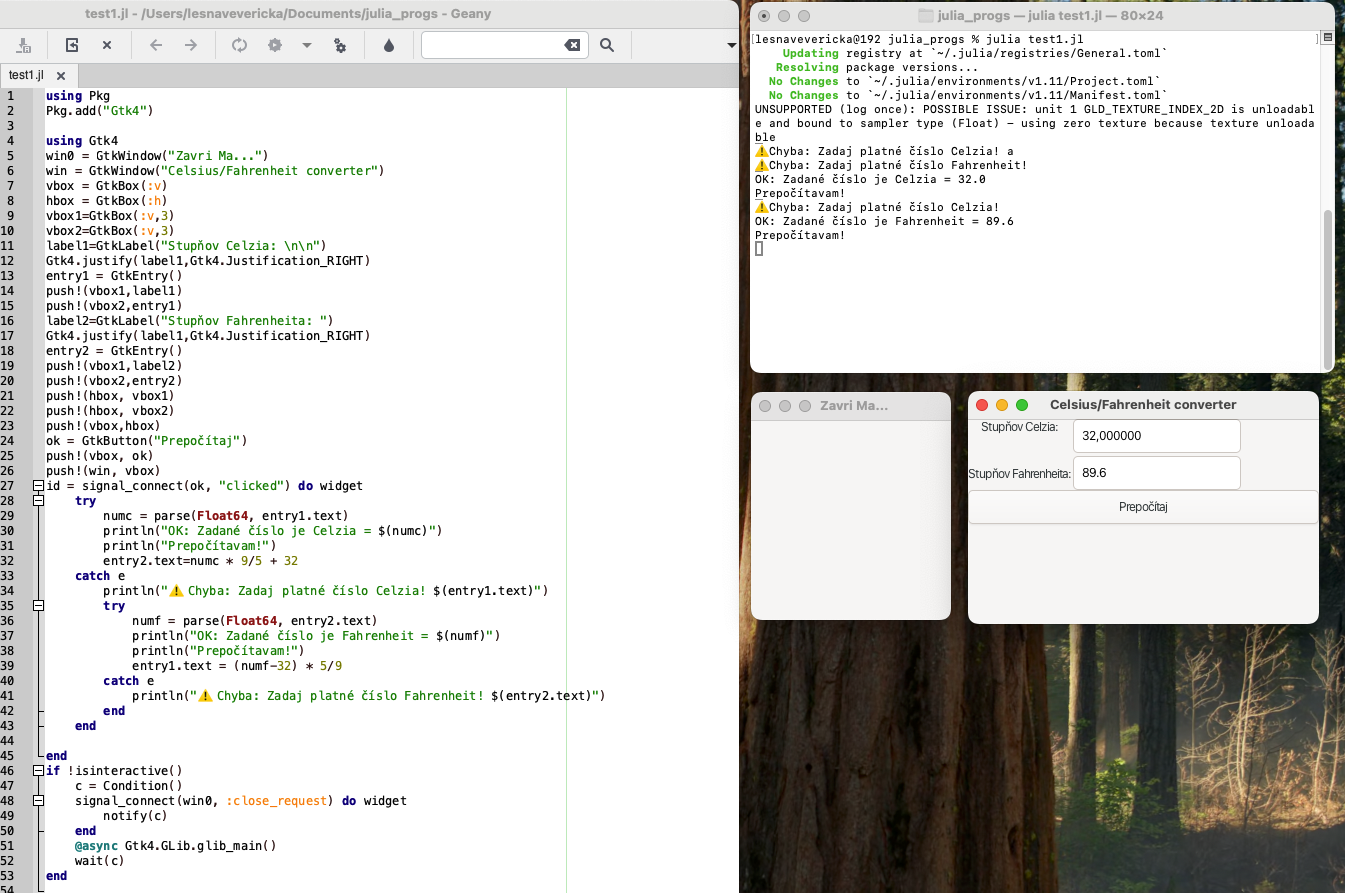Click the Save All toolbar icon
The width and height of the screenshot is (1345, 893).
point(24,45)
